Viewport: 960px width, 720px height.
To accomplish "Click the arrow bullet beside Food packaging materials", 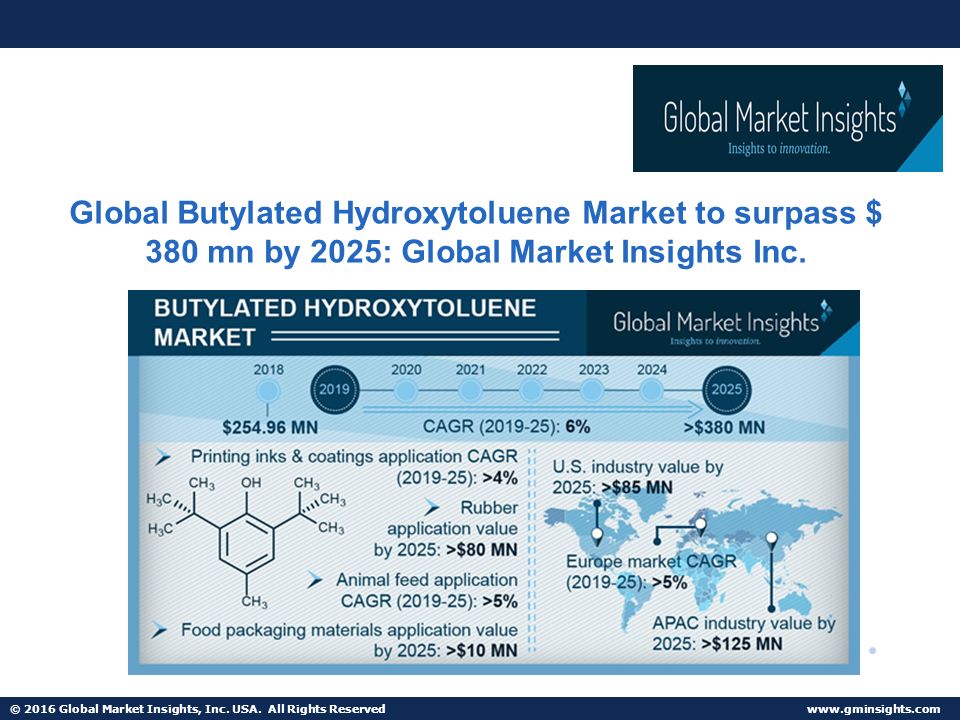I will 159,630.
